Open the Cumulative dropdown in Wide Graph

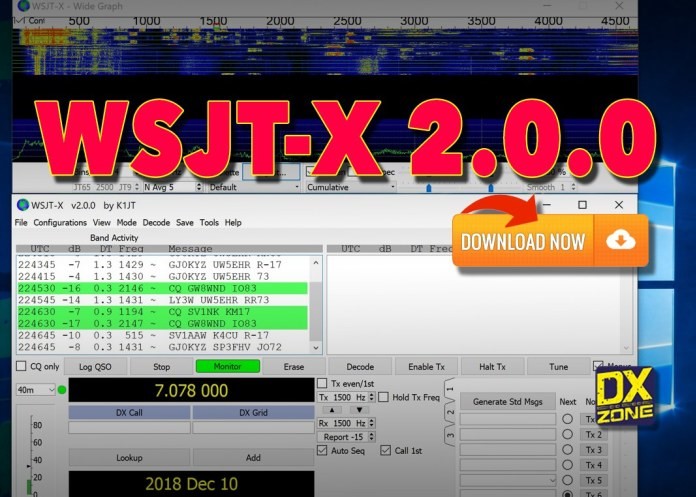(351, 187)
